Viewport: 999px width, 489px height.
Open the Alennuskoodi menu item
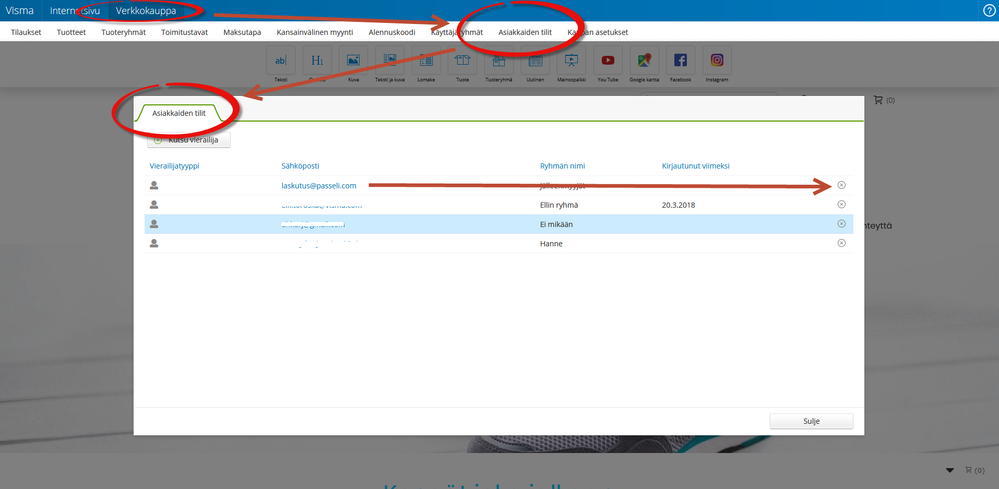pos(392,32)
